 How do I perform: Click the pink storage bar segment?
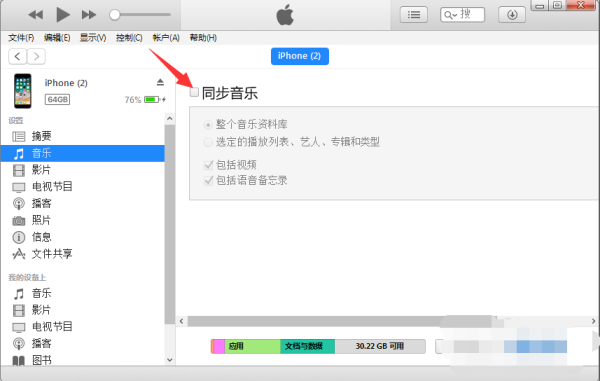pyautogui.click(x=219, y=346)
